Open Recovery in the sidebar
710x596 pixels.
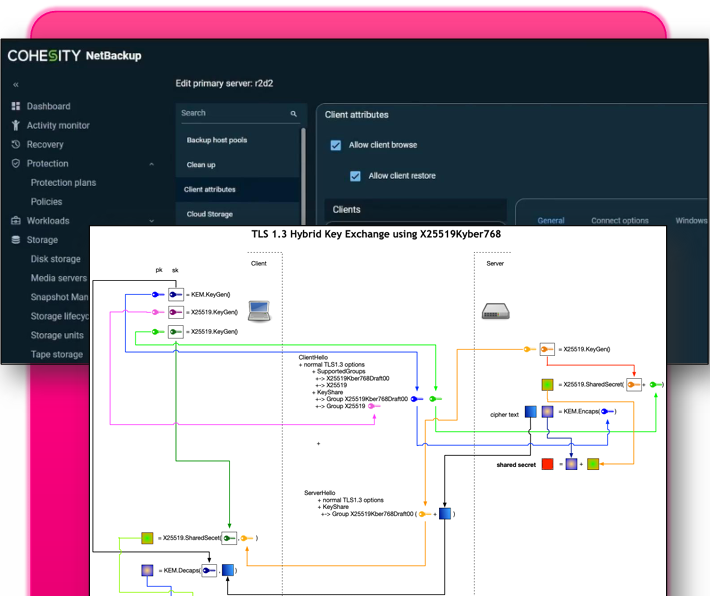coord(45,144)
